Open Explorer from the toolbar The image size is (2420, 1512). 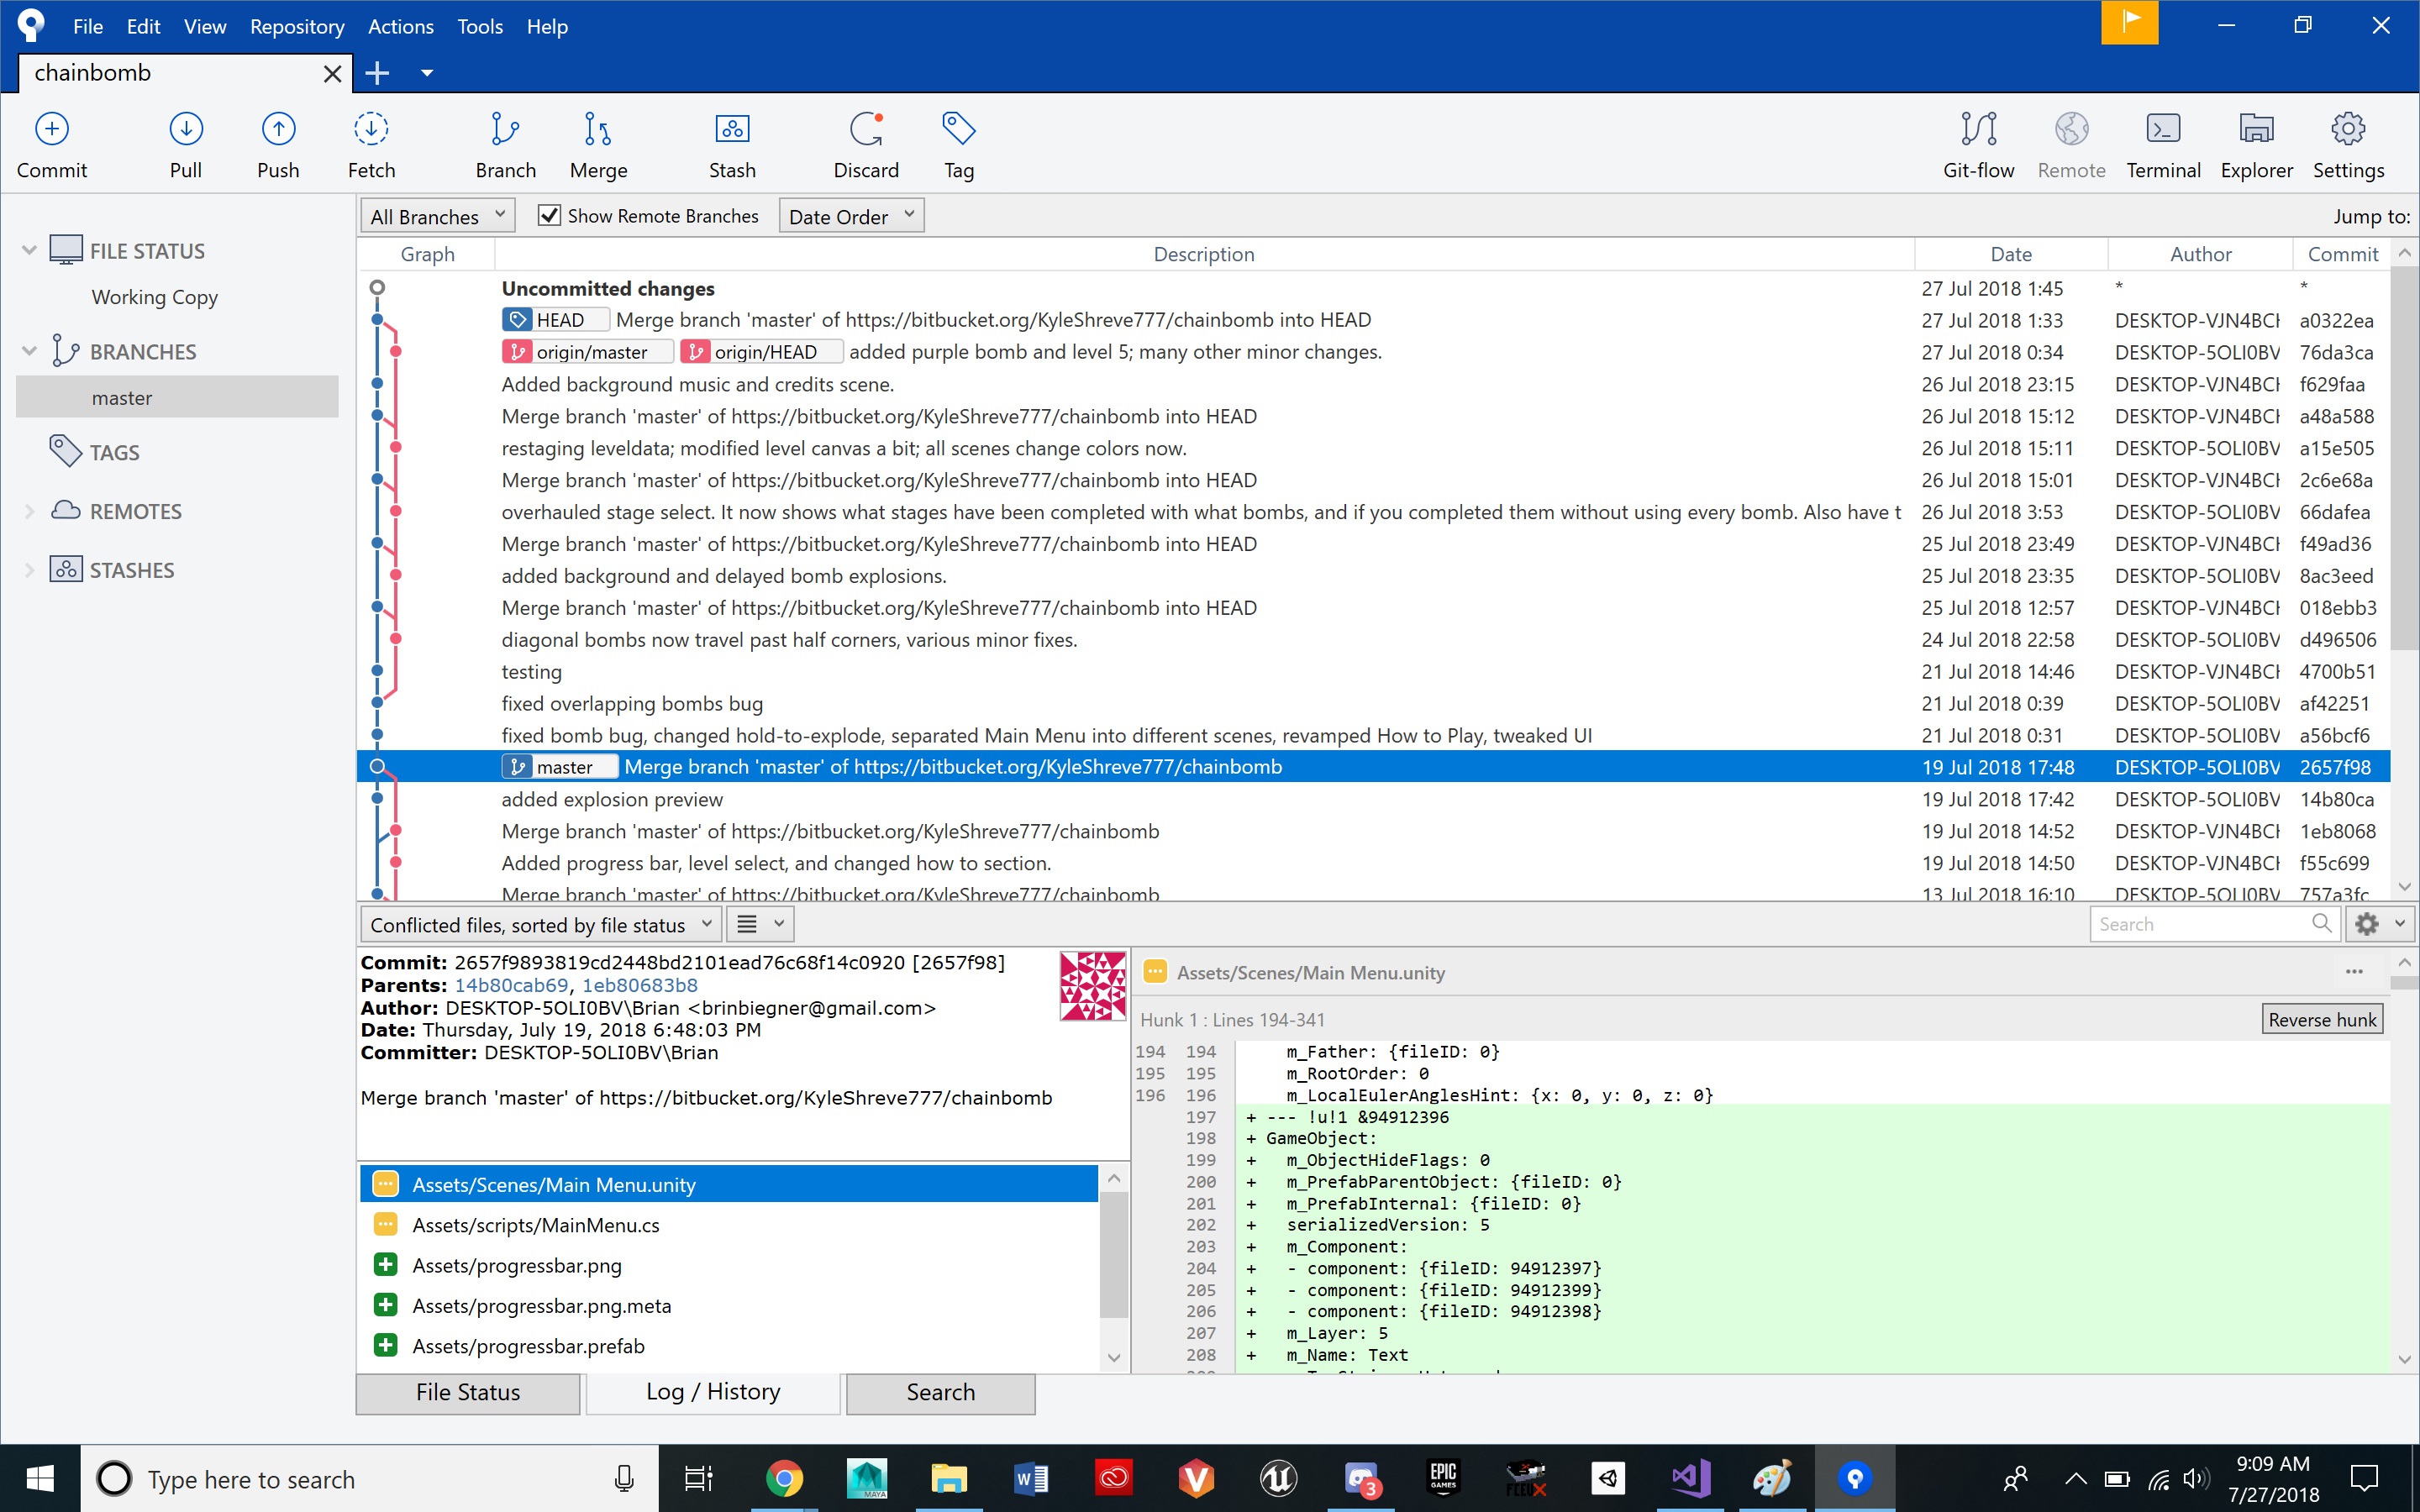(2256, 144)
